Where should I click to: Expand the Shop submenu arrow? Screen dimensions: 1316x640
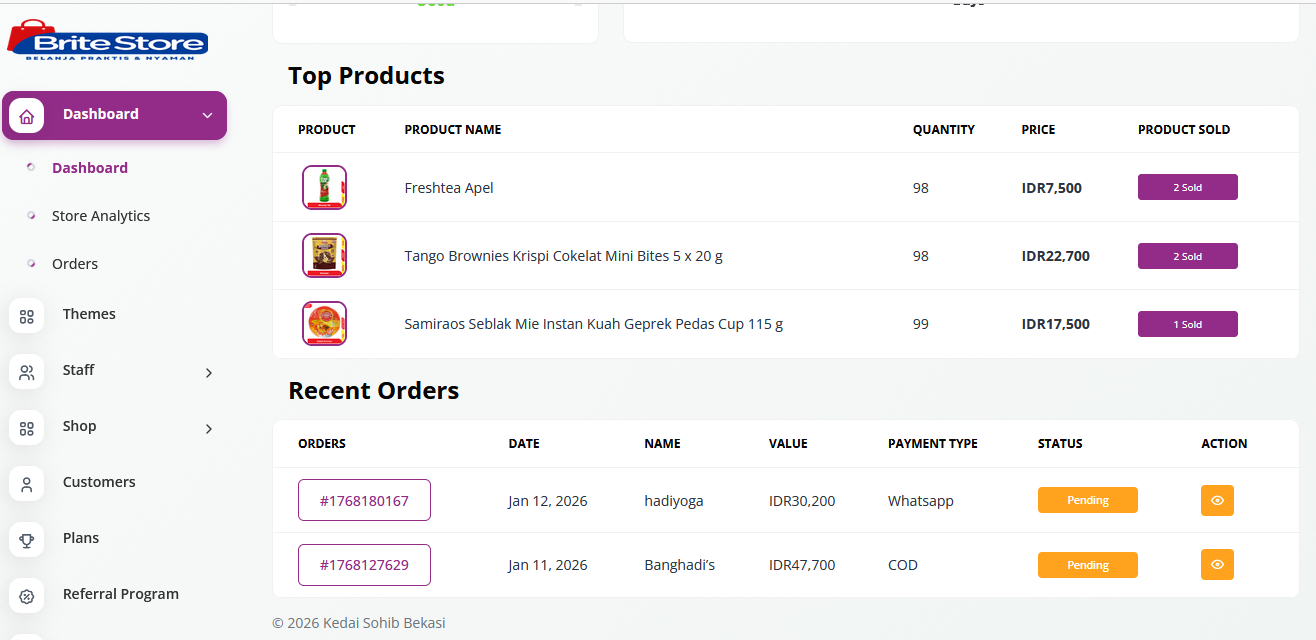[x=209, y=429]
